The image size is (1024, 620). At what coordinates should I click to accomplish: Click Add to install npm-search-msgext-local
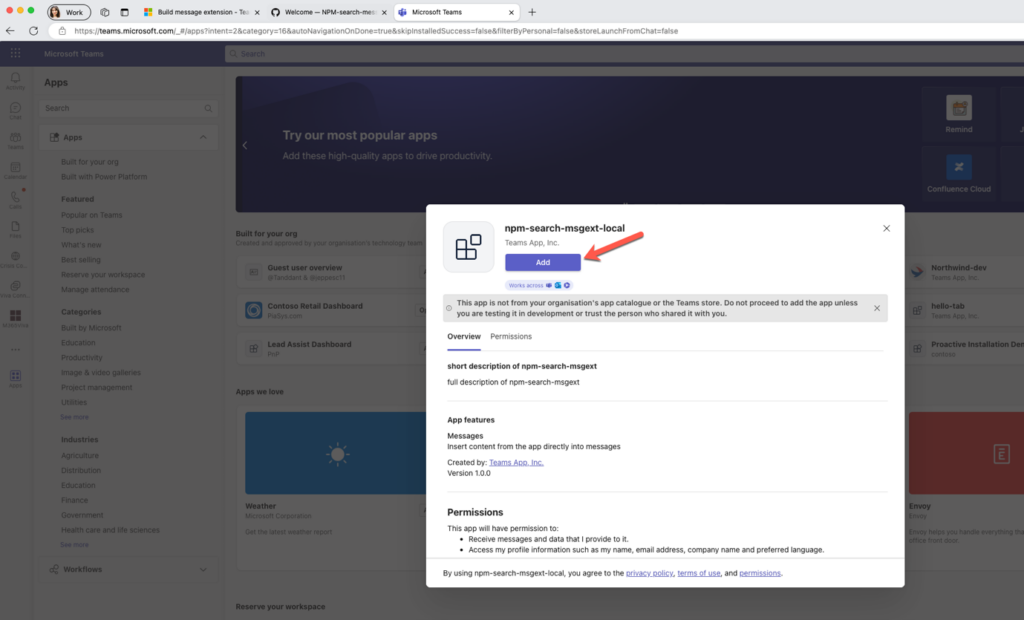[x=543, y=262]
